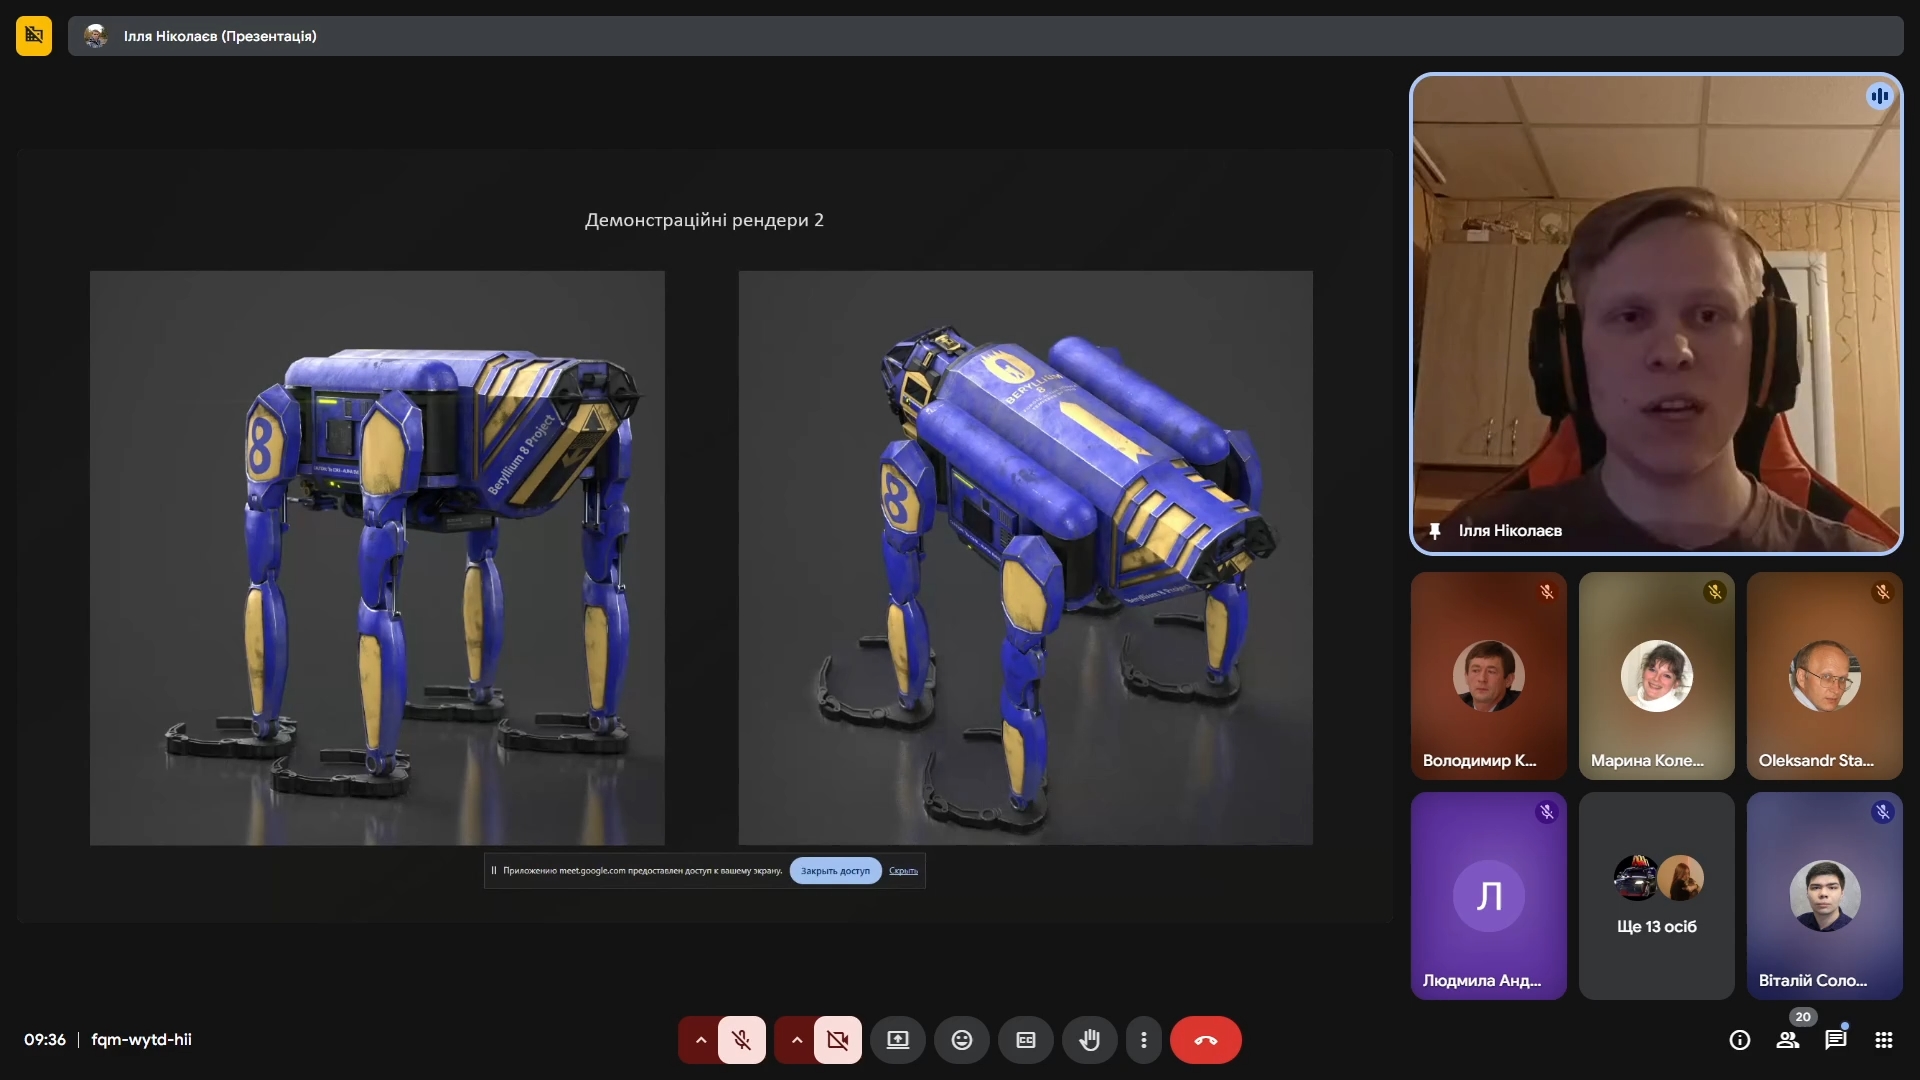Click the pin icon on Ілля Ніколаєв

pyautogui.click(x=1435, y=531)
